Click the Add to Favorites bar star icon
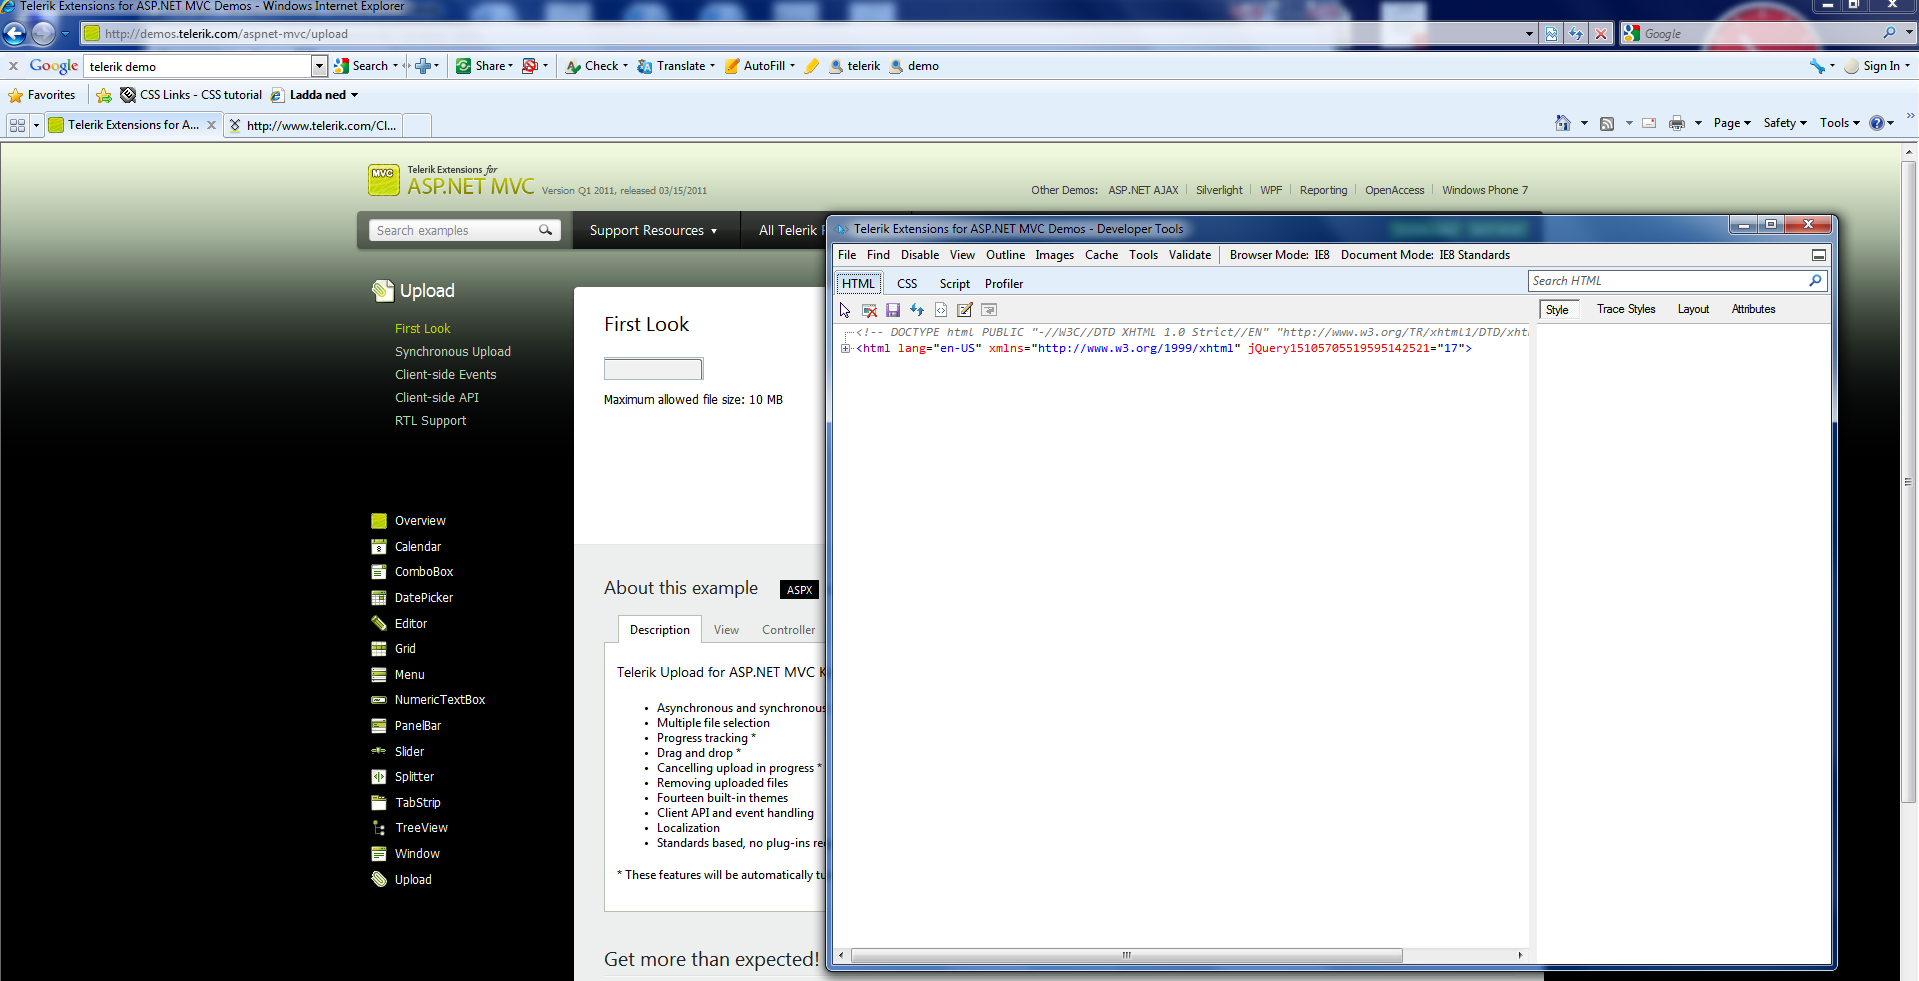The height and width of the screenshot is (981, 1919). coord(104,95)
